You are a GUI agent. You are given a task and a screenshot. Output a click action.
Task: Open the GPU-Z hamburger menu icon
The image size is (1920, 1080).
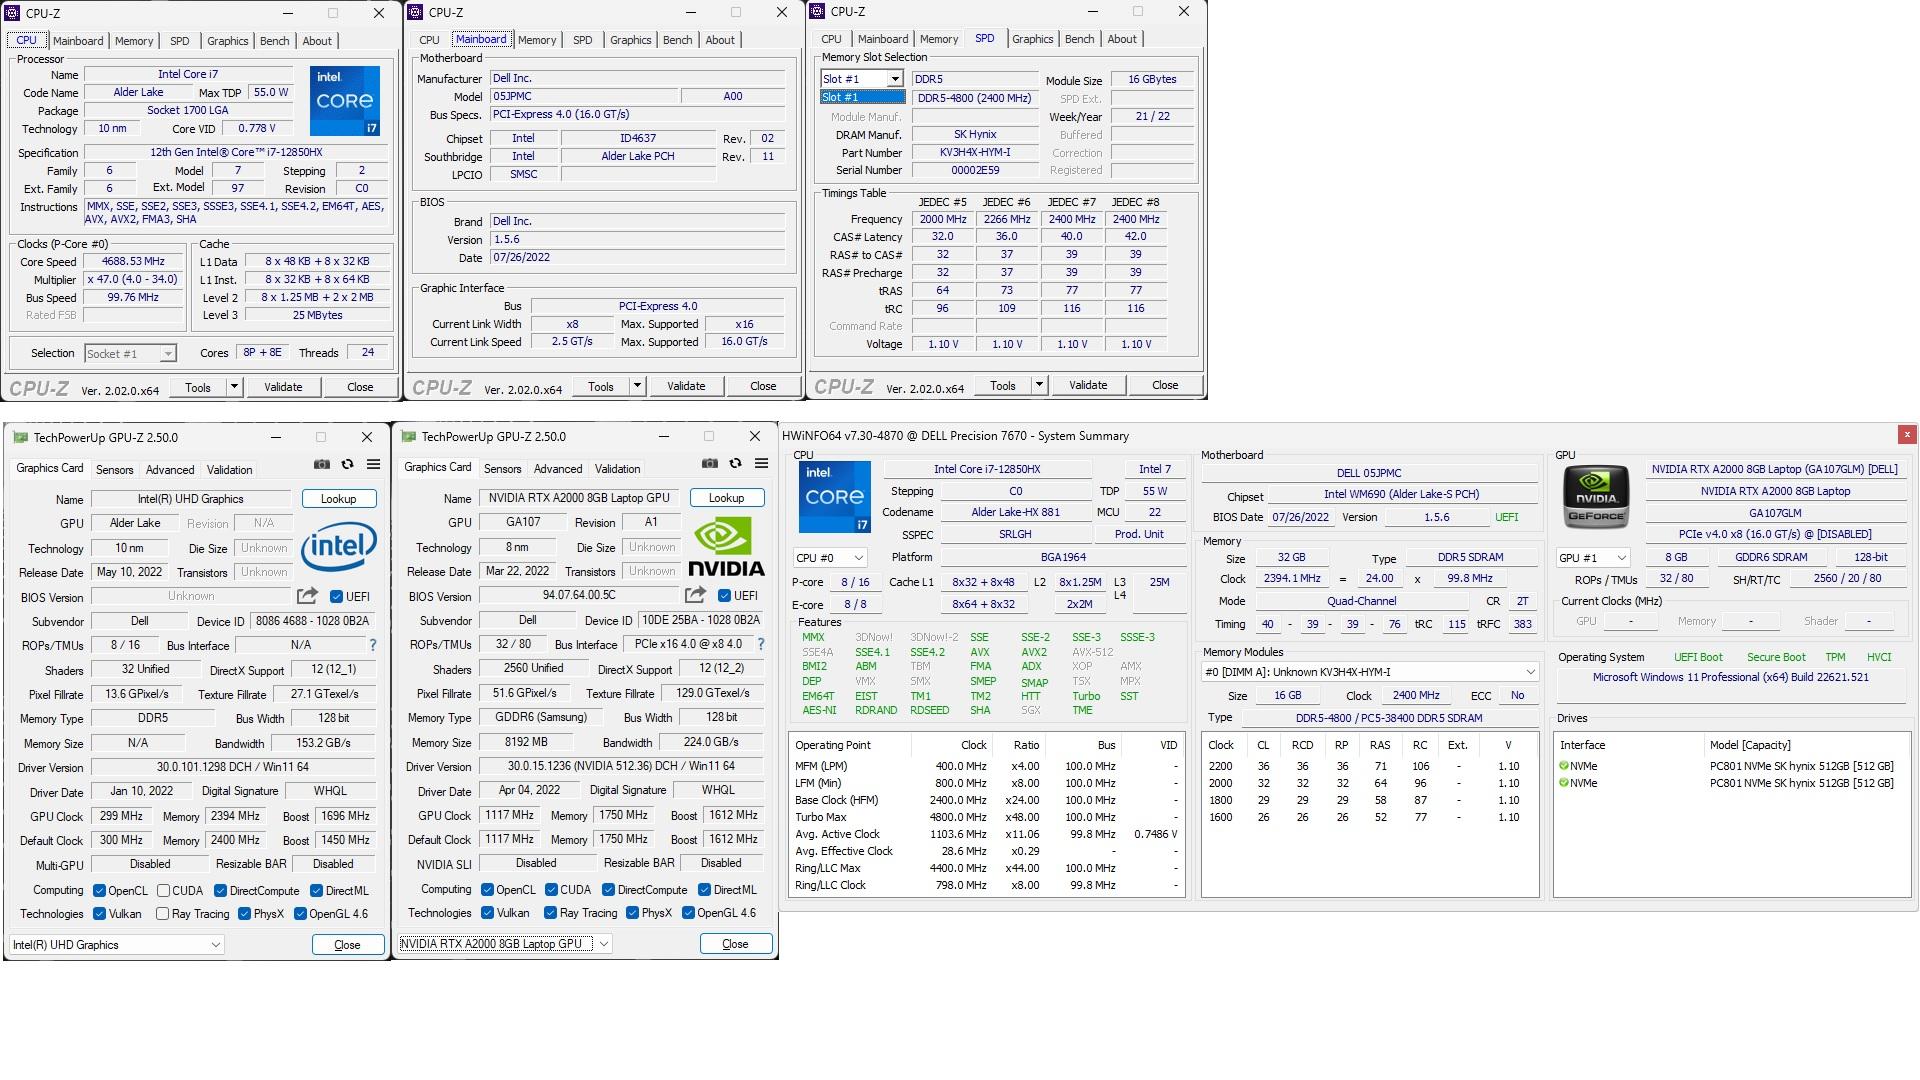[x=764, y=464]
